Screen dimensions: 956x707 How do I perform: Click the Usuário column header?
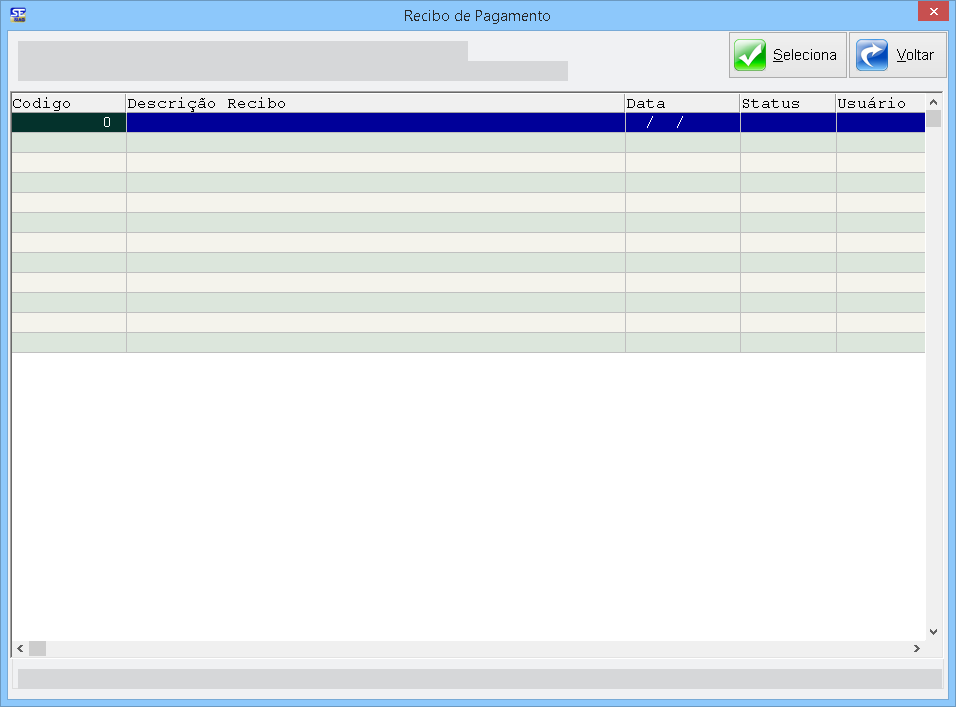click(880, 103)
